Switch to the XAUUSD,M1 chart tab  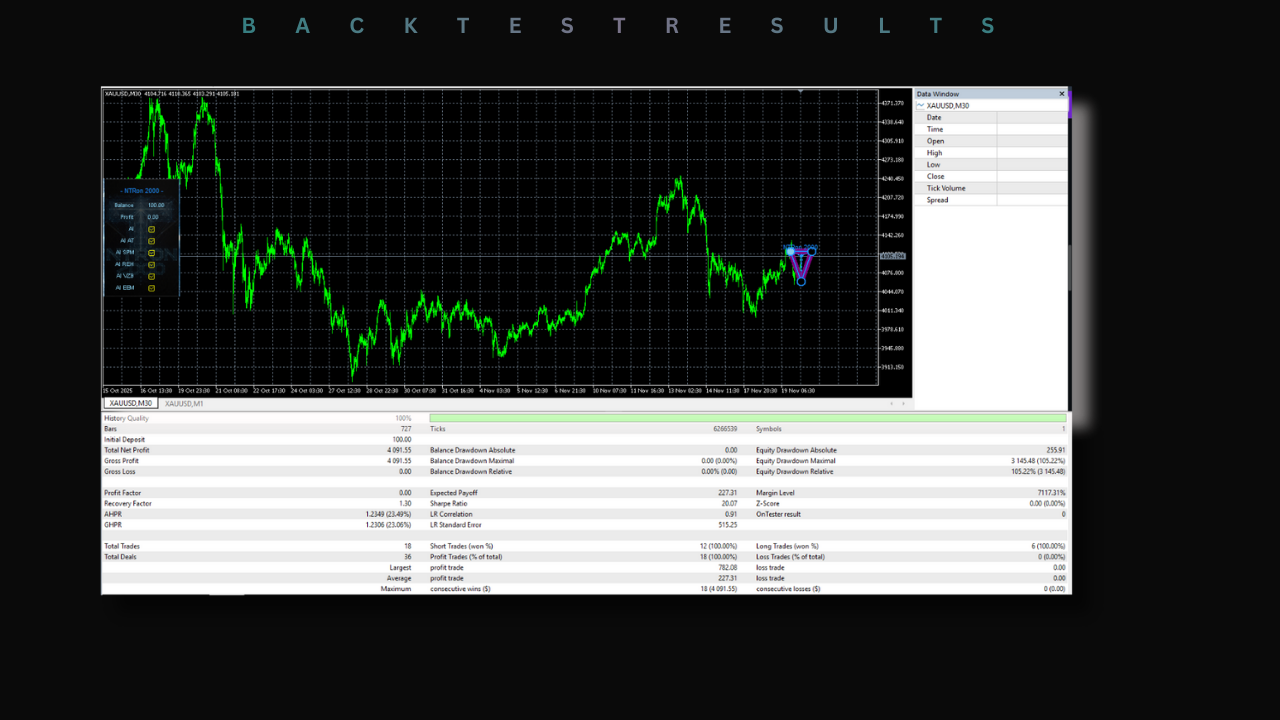pyautogui.click(x=184, y=404)
